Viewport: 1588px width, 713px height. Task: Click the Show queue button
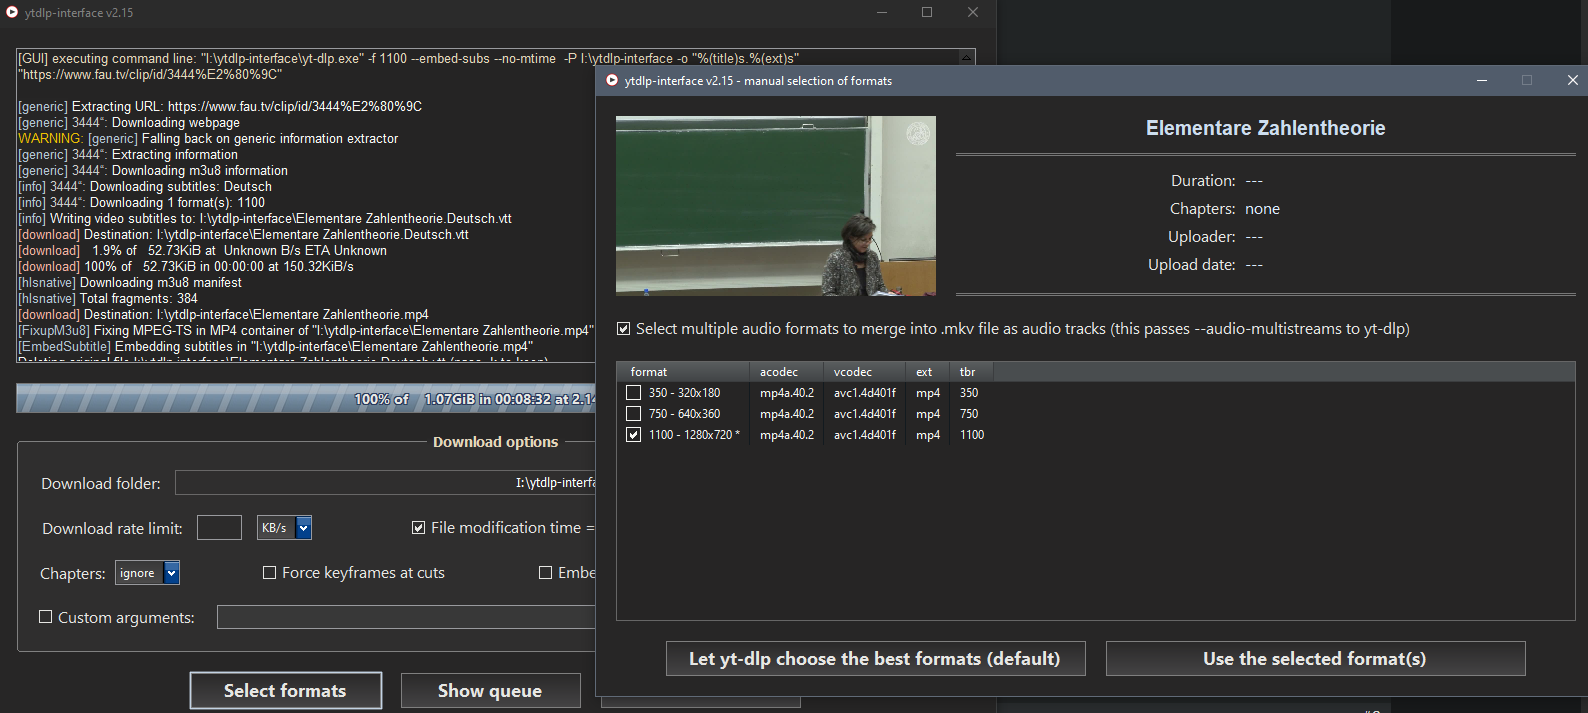(x=490, y=691)
